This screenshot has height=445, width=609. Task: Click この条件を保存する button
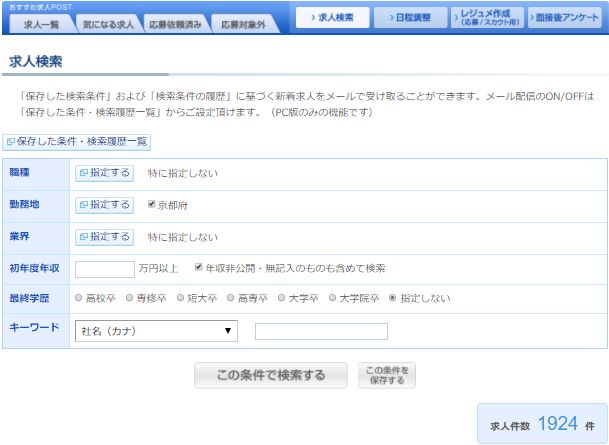[386, 375]
